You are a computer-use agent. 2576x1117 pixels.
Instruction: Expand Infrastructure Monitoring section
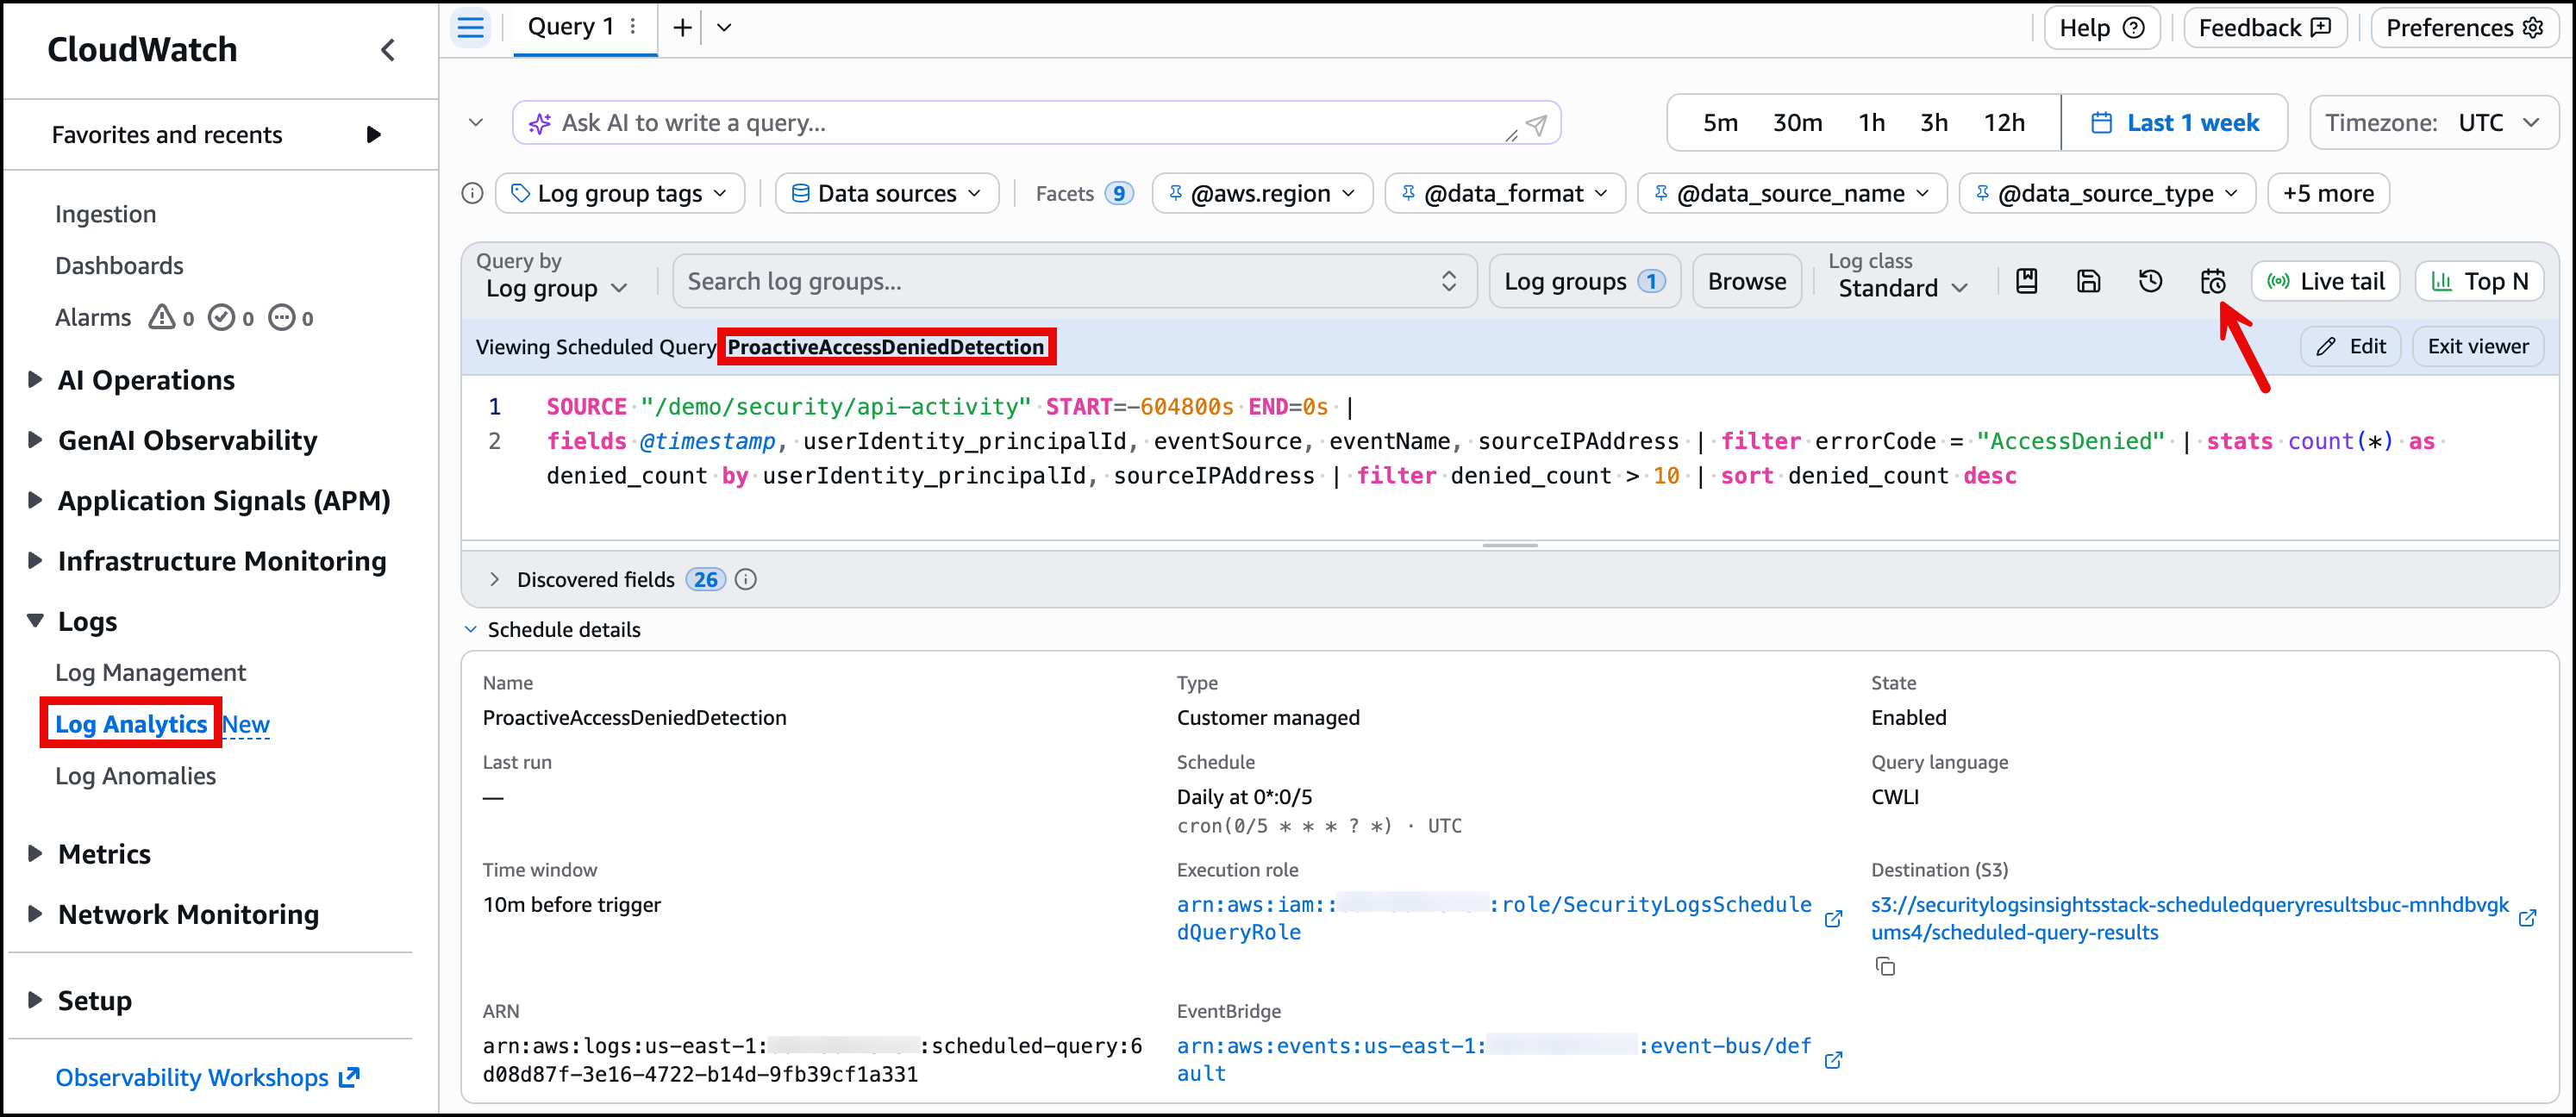pos(35,561)
